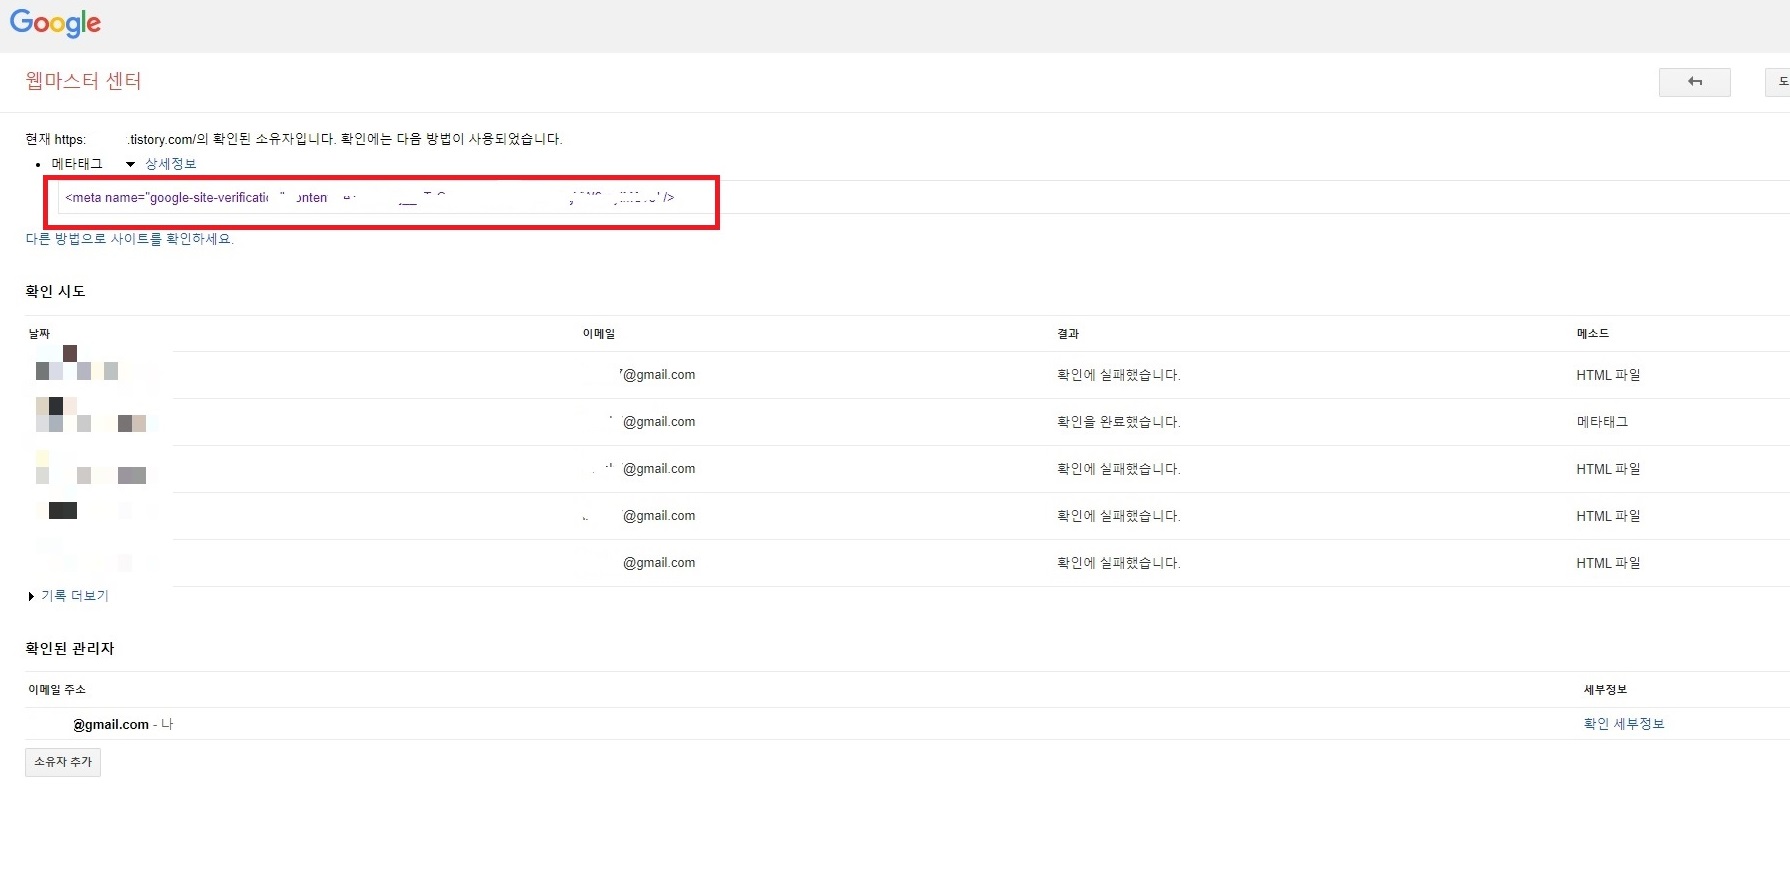Click the partially visible button right of the back arrow
The image size is (1790, 892).
1778,82
